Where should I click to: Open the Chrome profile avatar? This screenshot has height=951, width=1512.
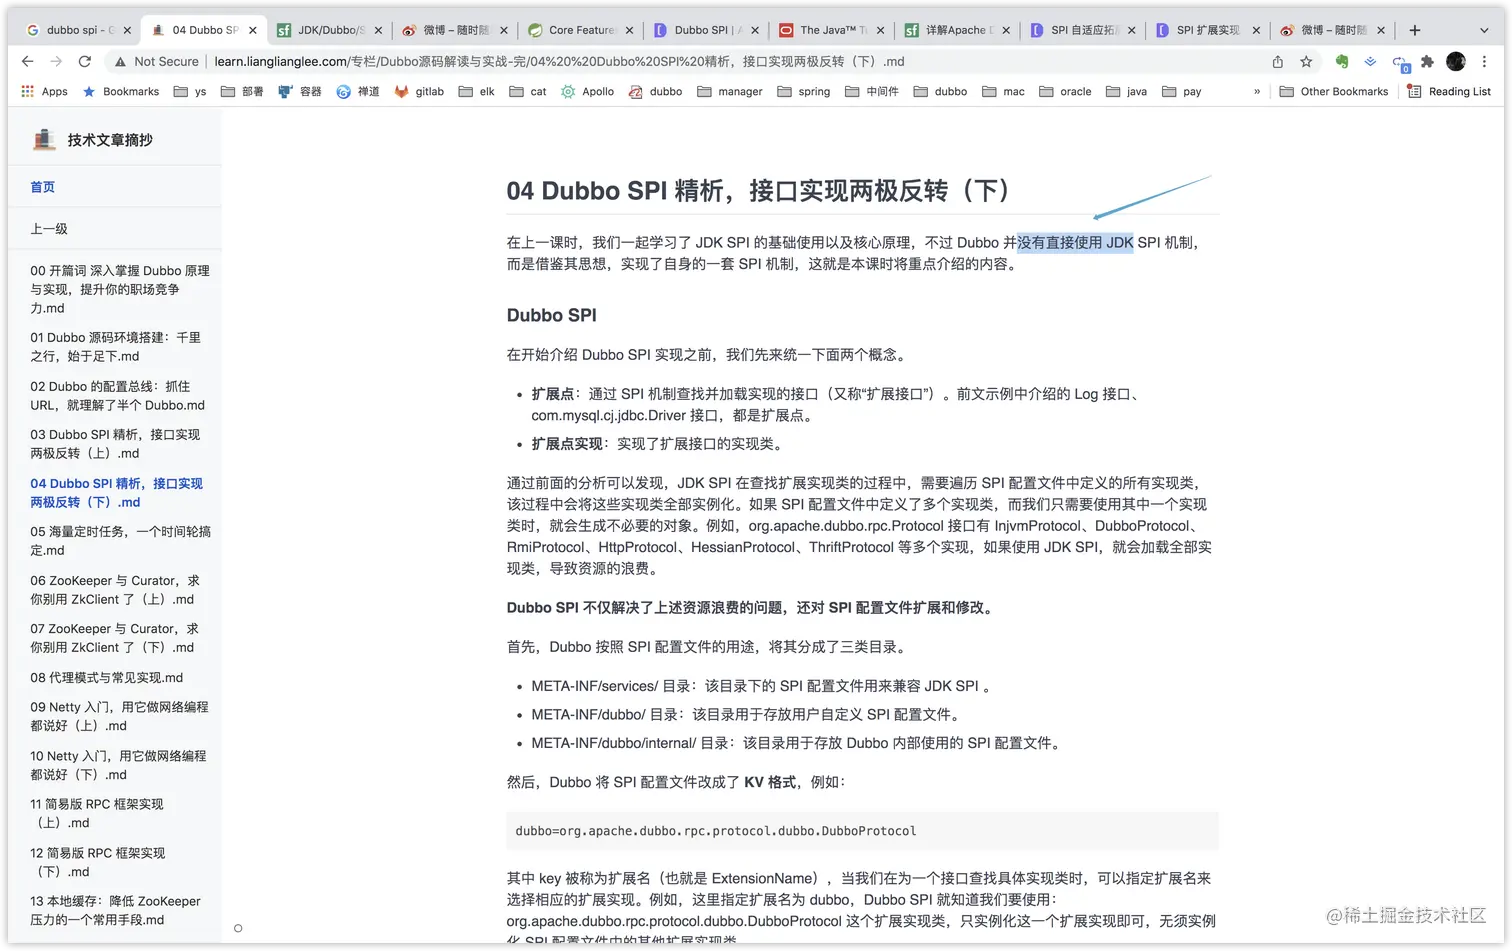[x=1456, y=62]
